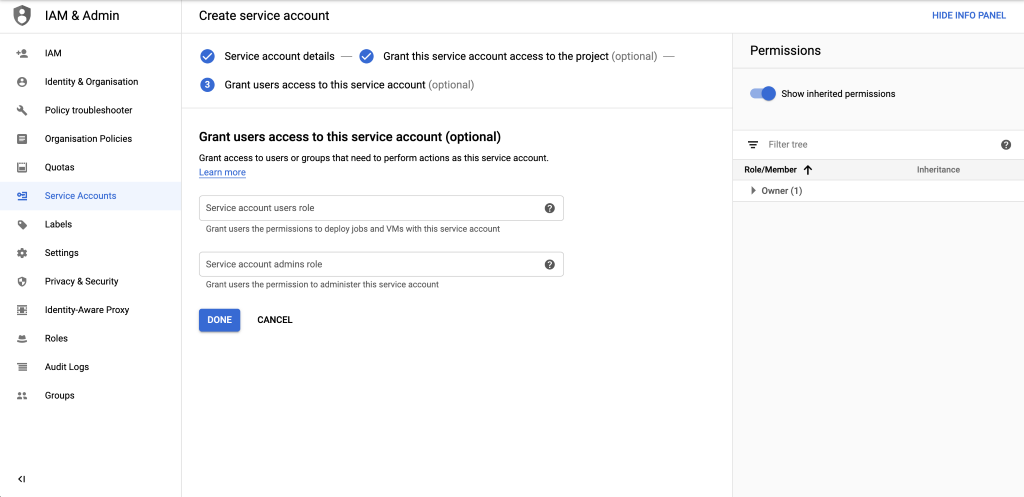This screenshot has width=1024, height=497.
Task: Click the Settings gear icon in sidebar
Action: 22,253
